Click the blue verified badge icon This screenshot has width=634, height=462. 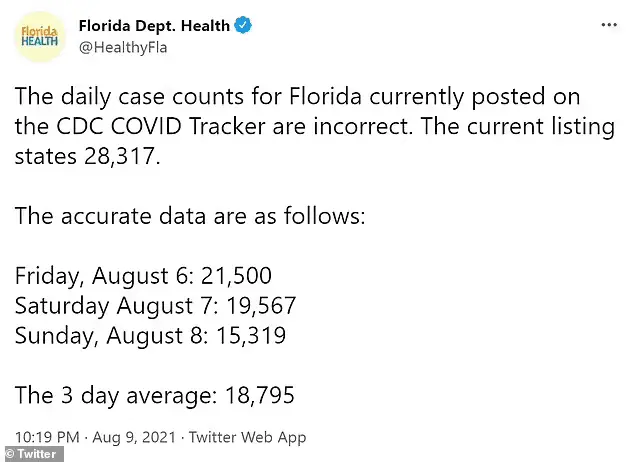243,26
